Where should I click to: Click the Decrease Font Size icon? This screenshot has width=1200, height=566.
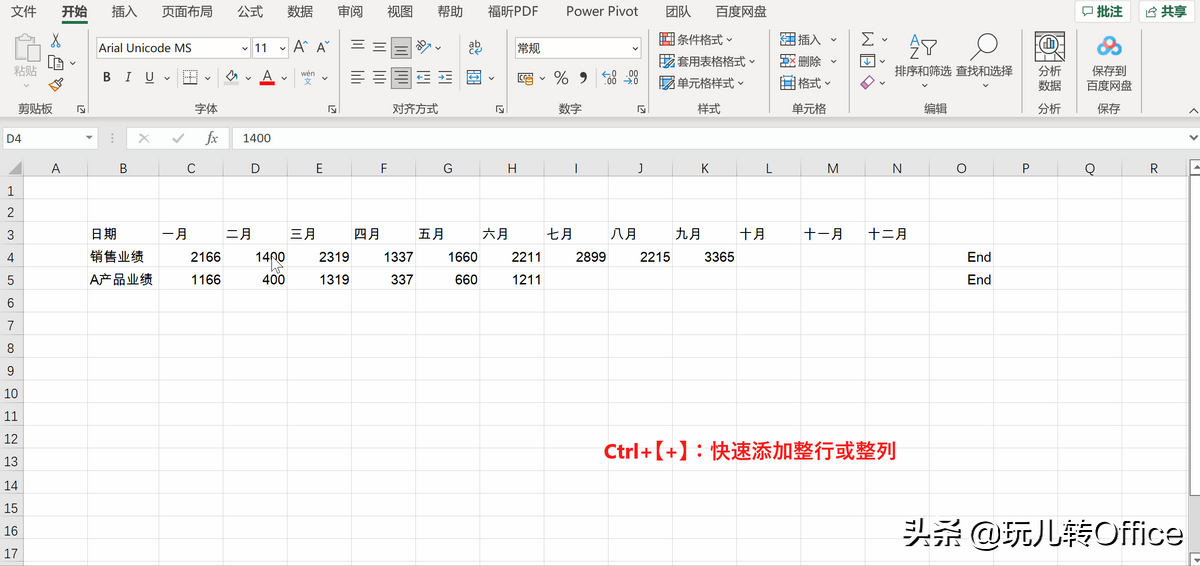pos(324,47)
